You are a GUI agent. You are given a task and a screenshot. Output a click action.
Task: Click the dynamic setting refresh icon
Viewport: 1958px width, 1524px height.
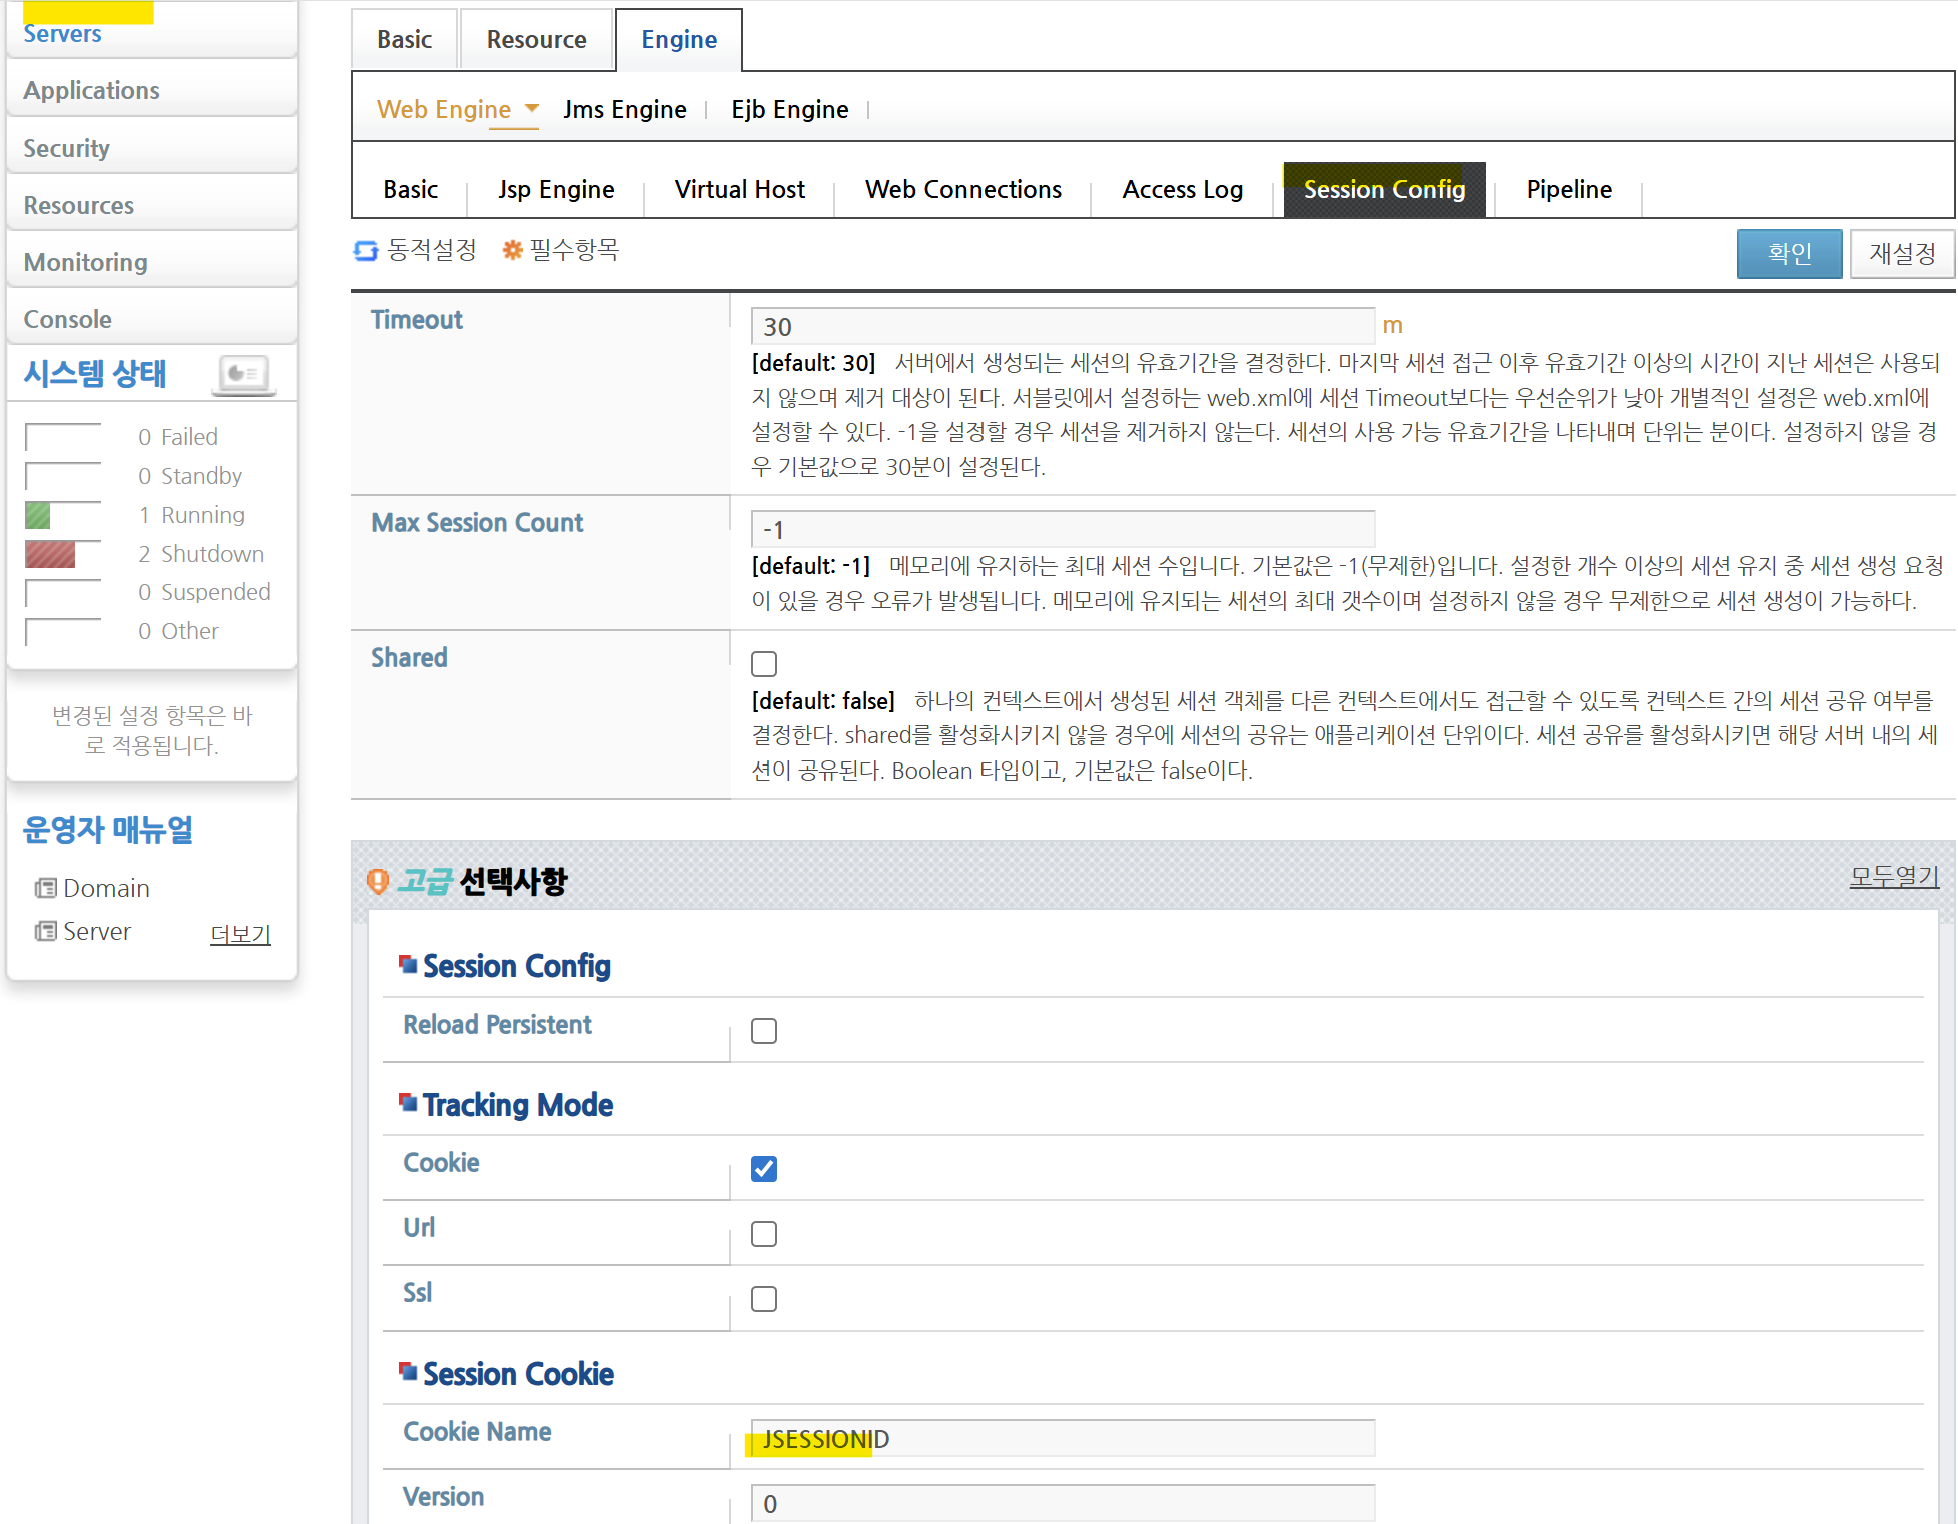tap(366, 250)
